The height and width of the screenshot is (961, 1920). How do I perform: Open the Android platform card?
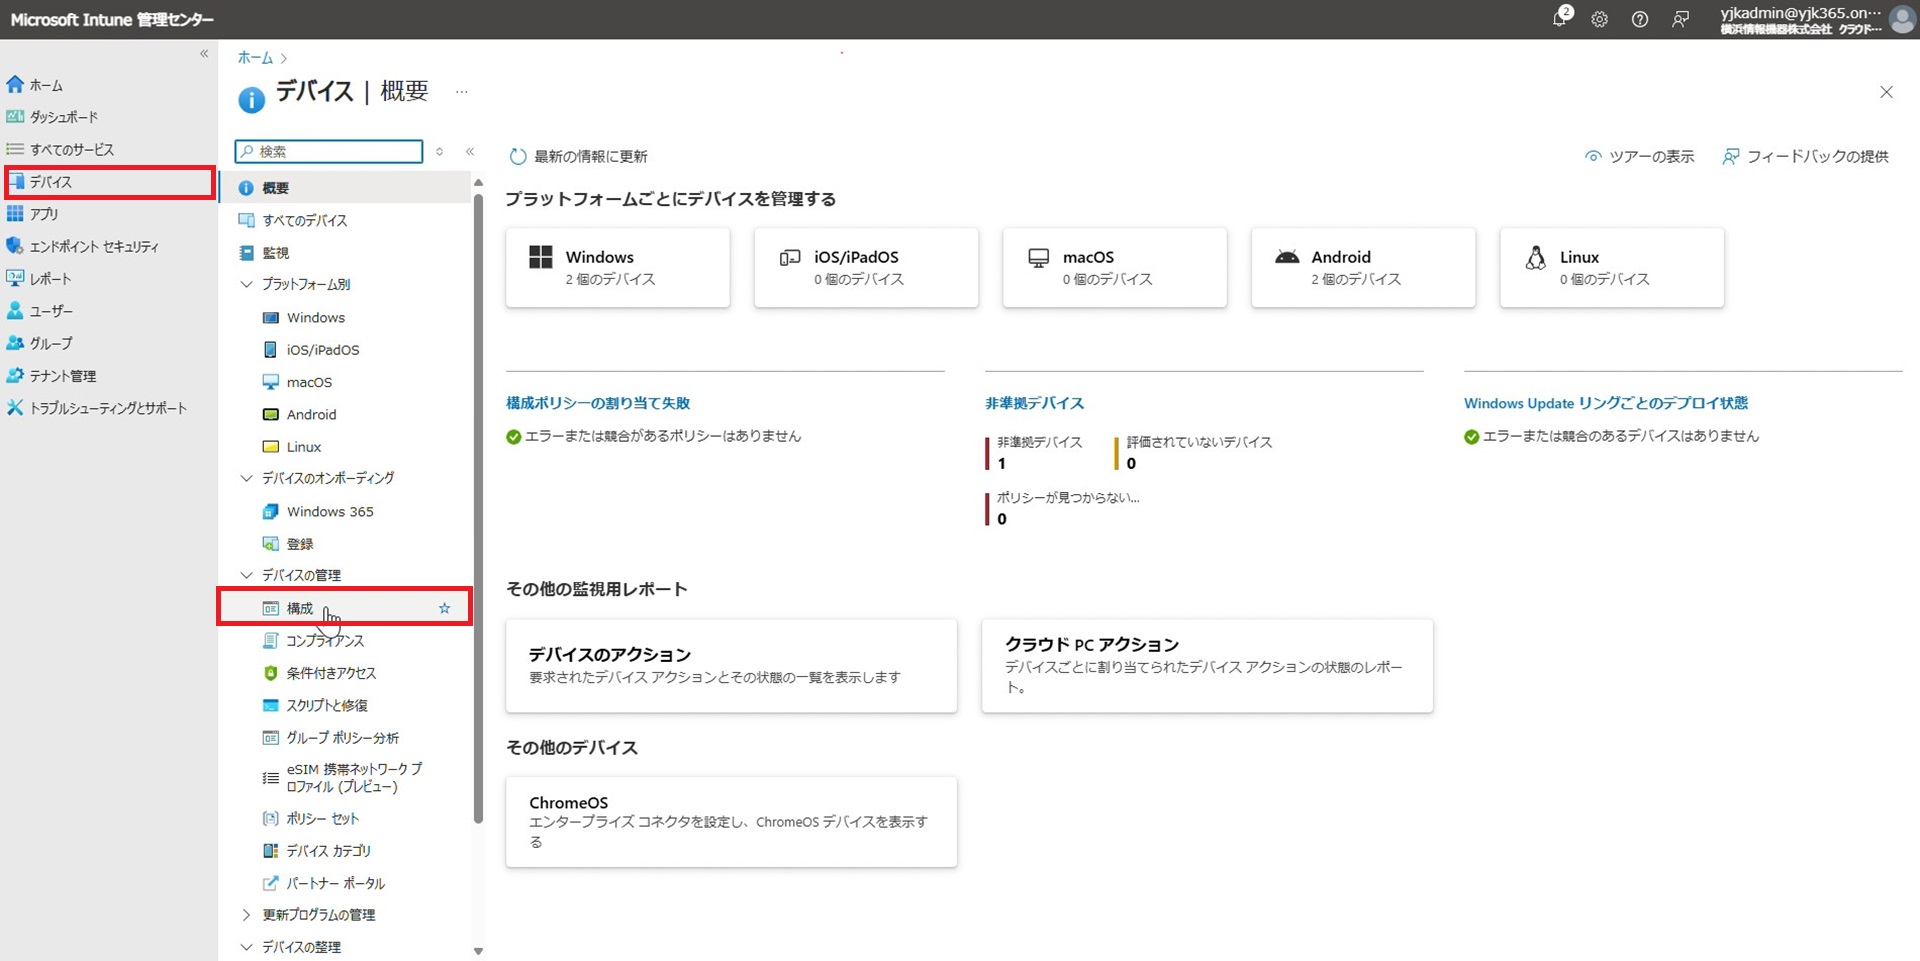point(1363,267)
